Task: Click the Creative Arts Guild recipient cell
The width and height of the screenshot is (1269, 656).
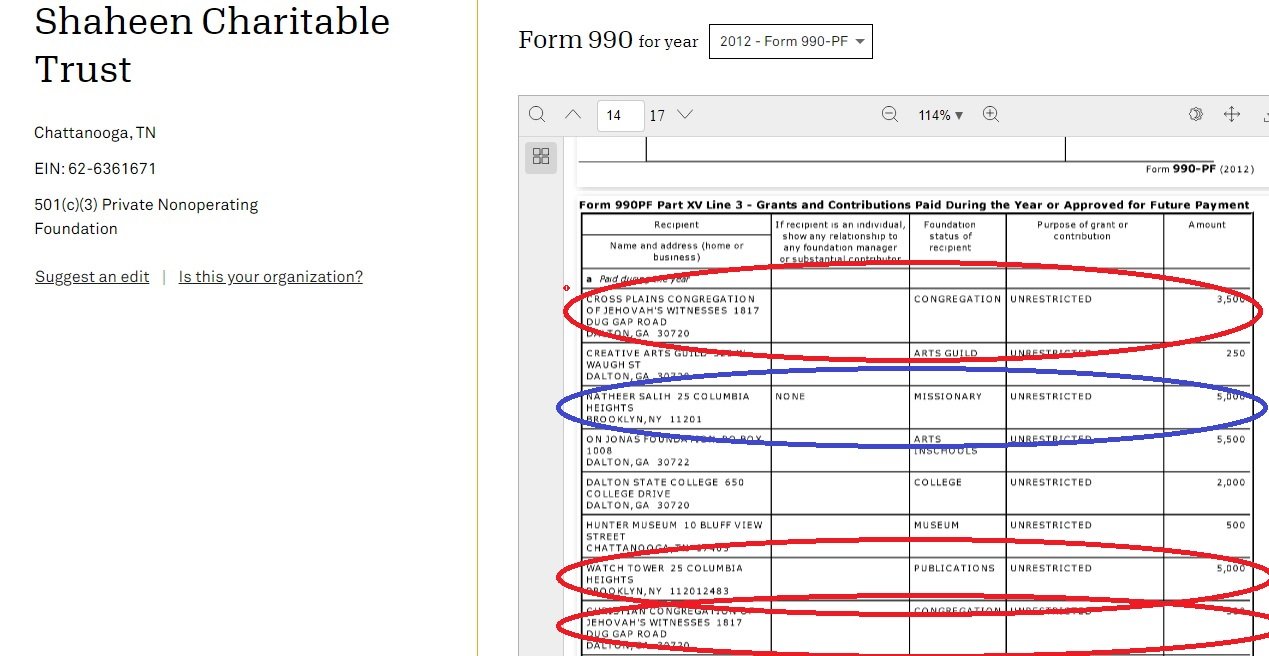Action: [x=677, y=365]
